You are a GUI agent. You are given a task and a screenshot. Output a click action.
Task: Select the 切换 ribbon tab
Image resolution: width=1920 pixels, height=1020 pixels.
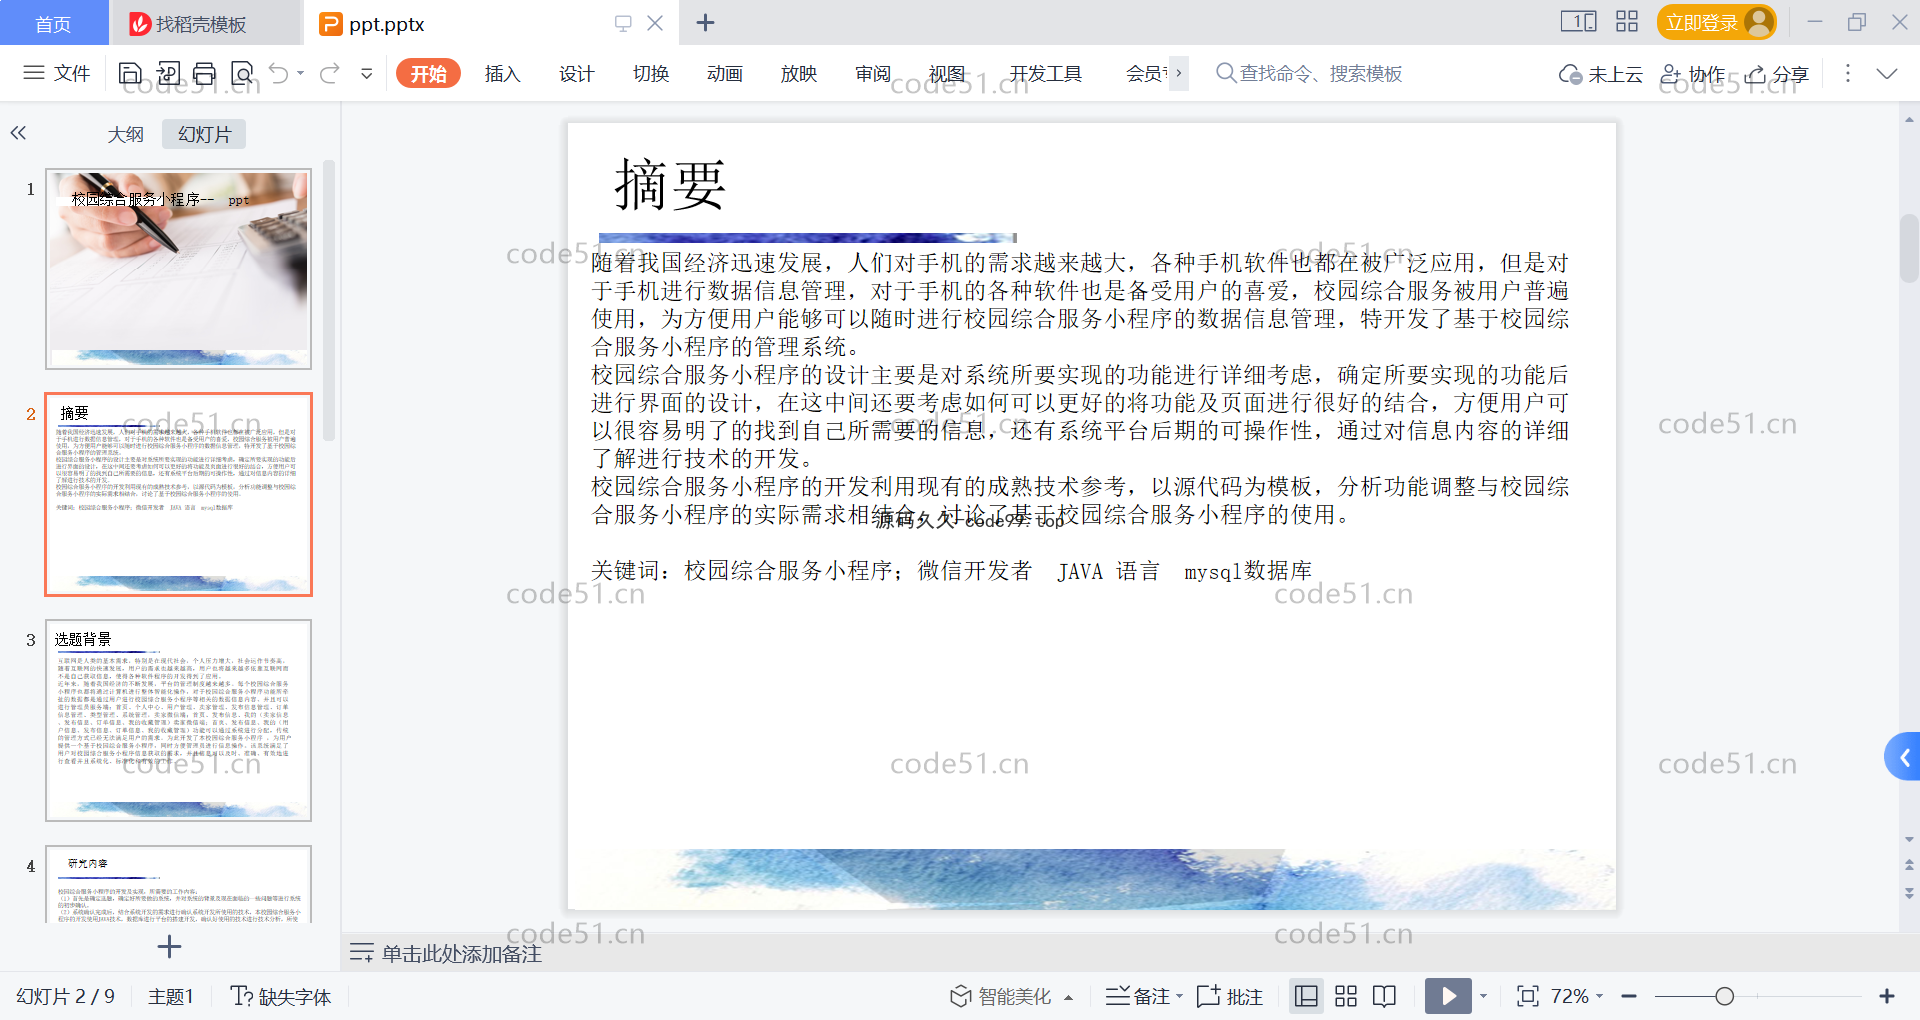coord(650,73)
